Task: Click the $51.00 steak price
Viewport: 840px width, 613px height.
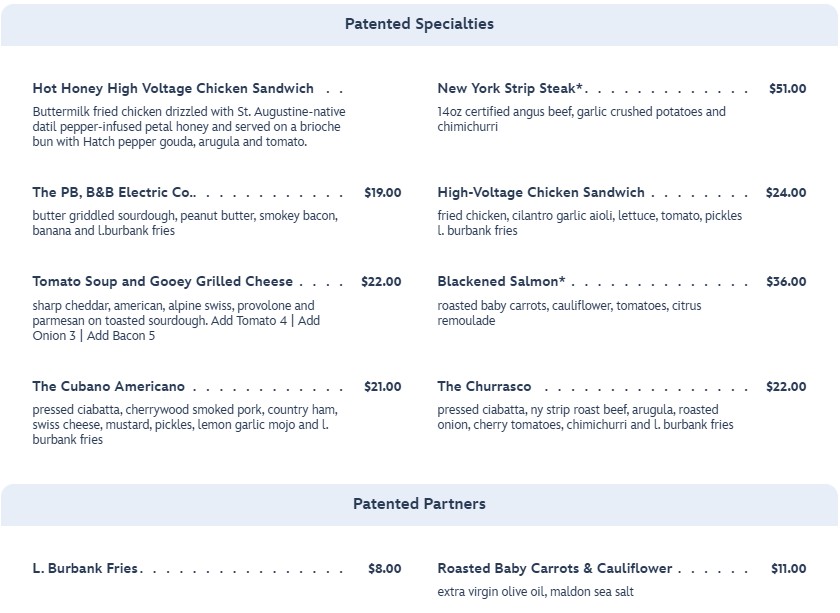Action: [x=787, y=89]
